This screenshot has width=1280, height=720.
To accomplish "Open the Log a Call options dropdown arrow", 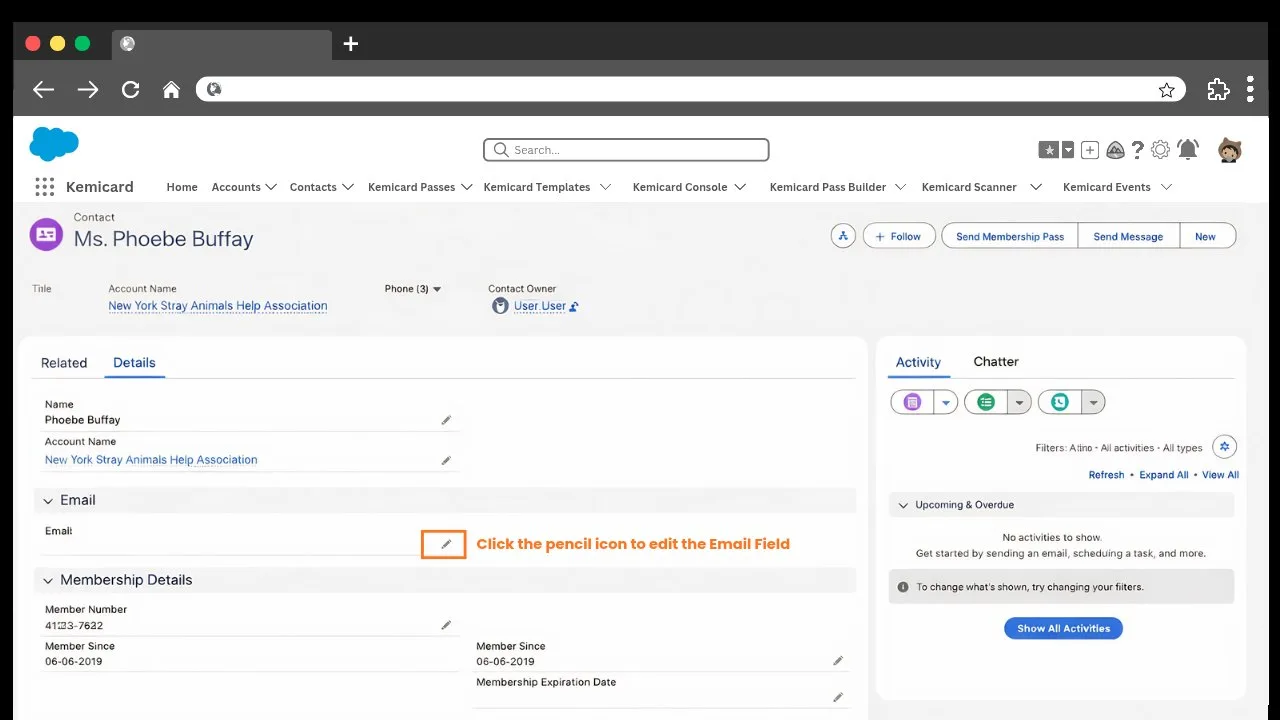I will click(x=1093, y=402).
